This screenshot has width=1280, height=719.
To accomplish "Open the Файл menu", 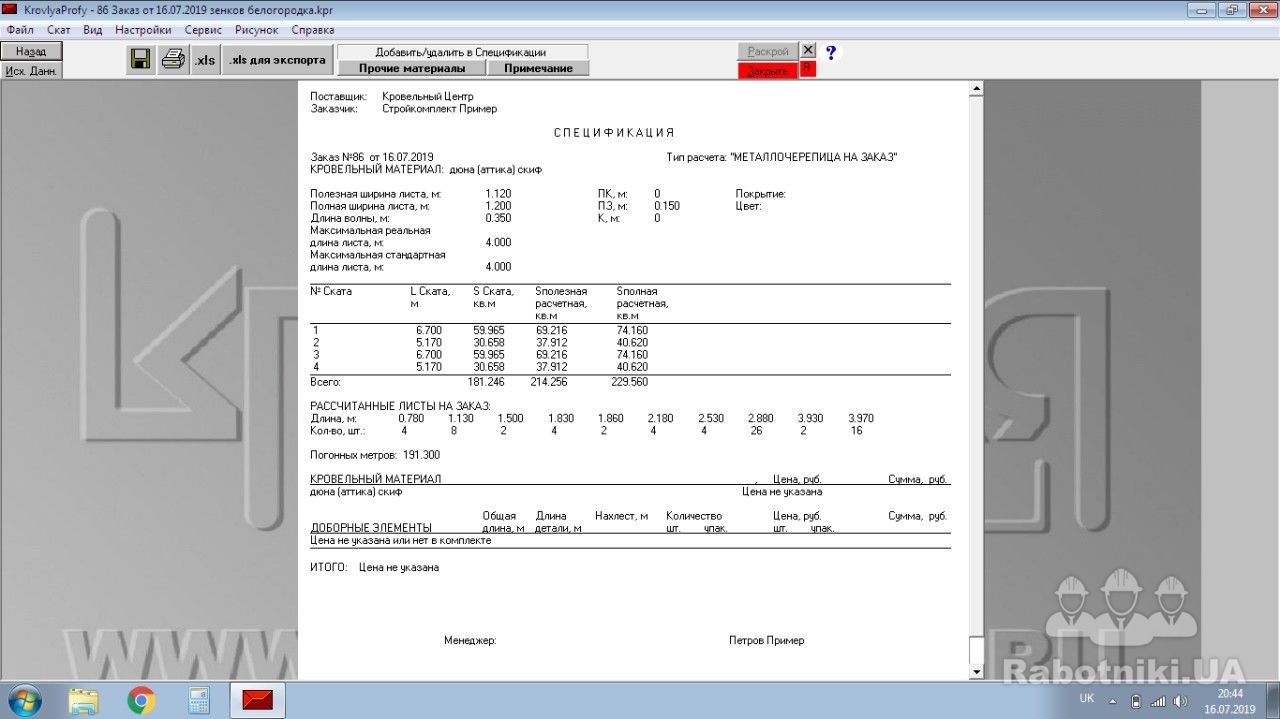I will (20, 30).
